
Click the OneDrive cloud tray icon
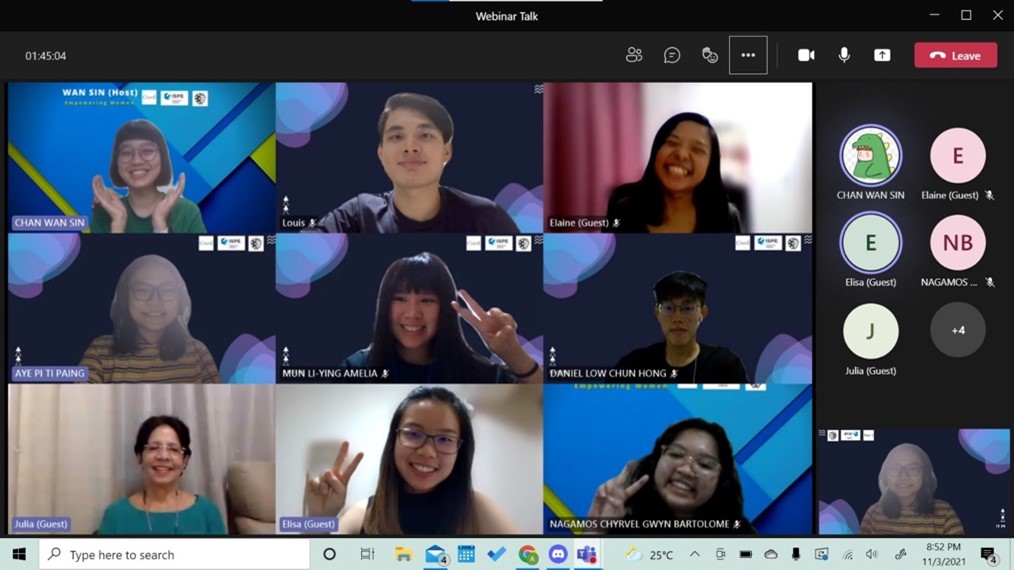coord(771,554)
